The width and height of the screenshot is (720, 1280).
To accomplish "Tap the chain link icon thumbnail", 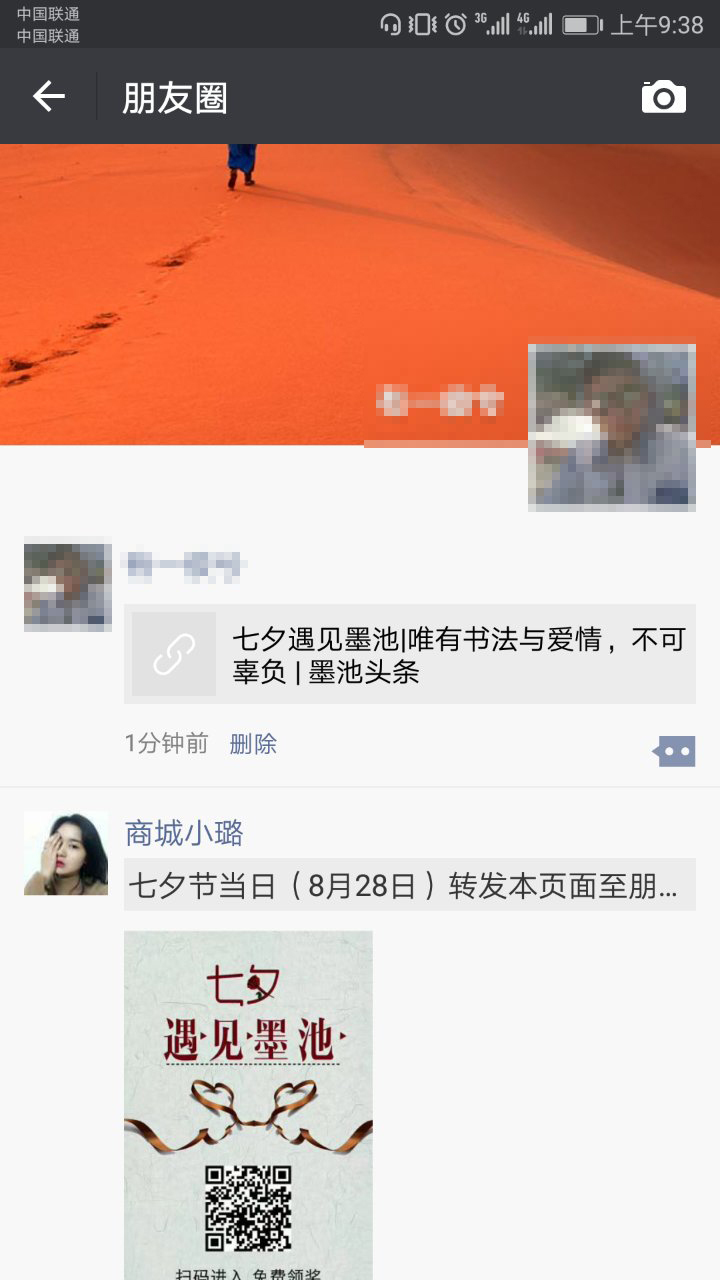I will pos(174,654).
